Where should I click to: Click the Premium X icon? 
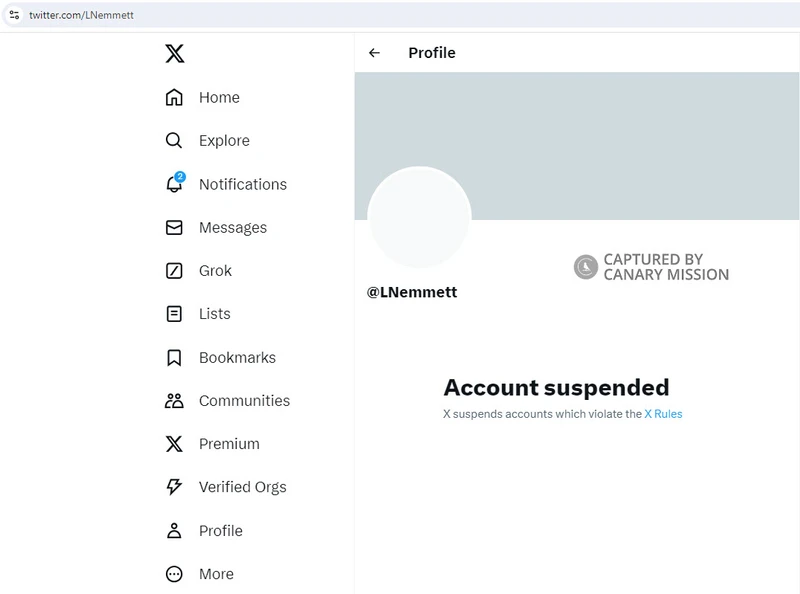click(174, 444)
